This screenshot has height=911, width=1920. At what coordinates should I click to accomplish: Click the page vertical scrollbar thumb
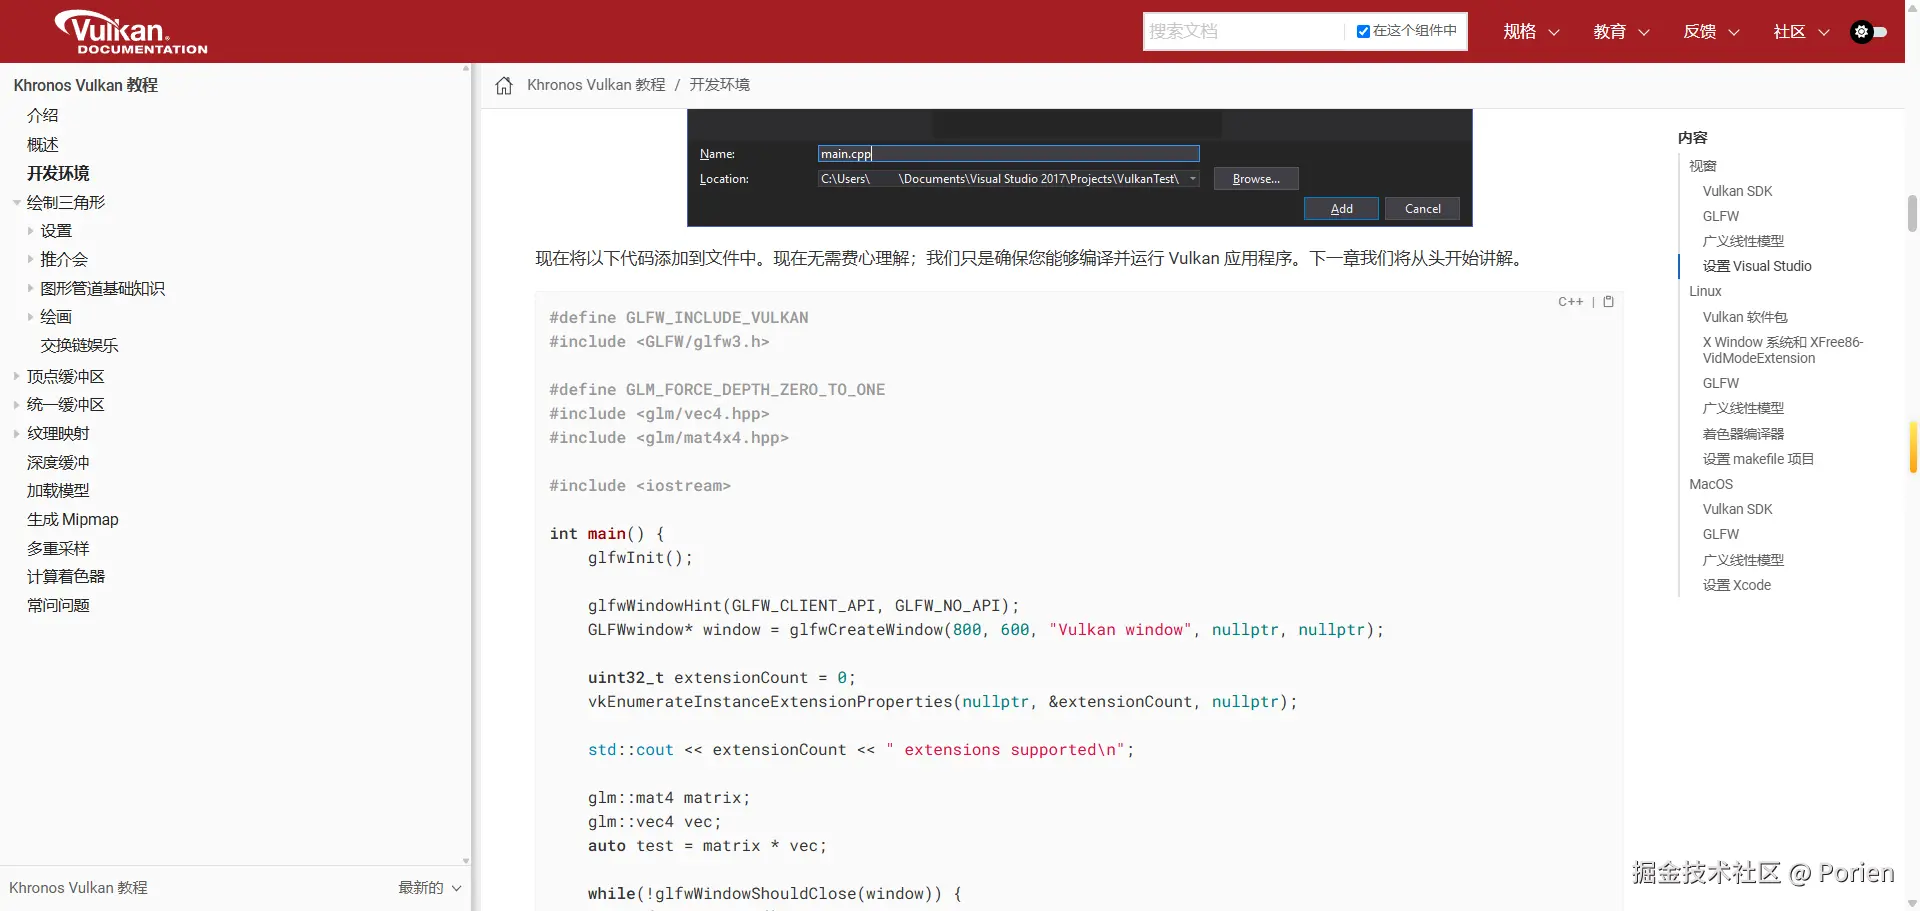1912,213
